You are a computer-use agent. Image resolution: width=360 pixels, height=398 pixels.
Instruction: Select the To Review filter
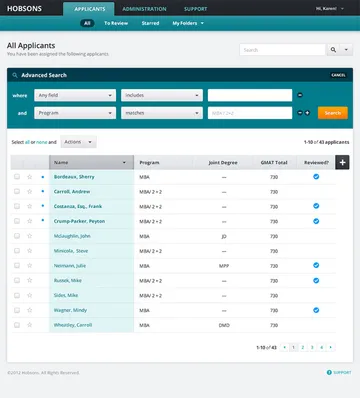tap(116, 23)
